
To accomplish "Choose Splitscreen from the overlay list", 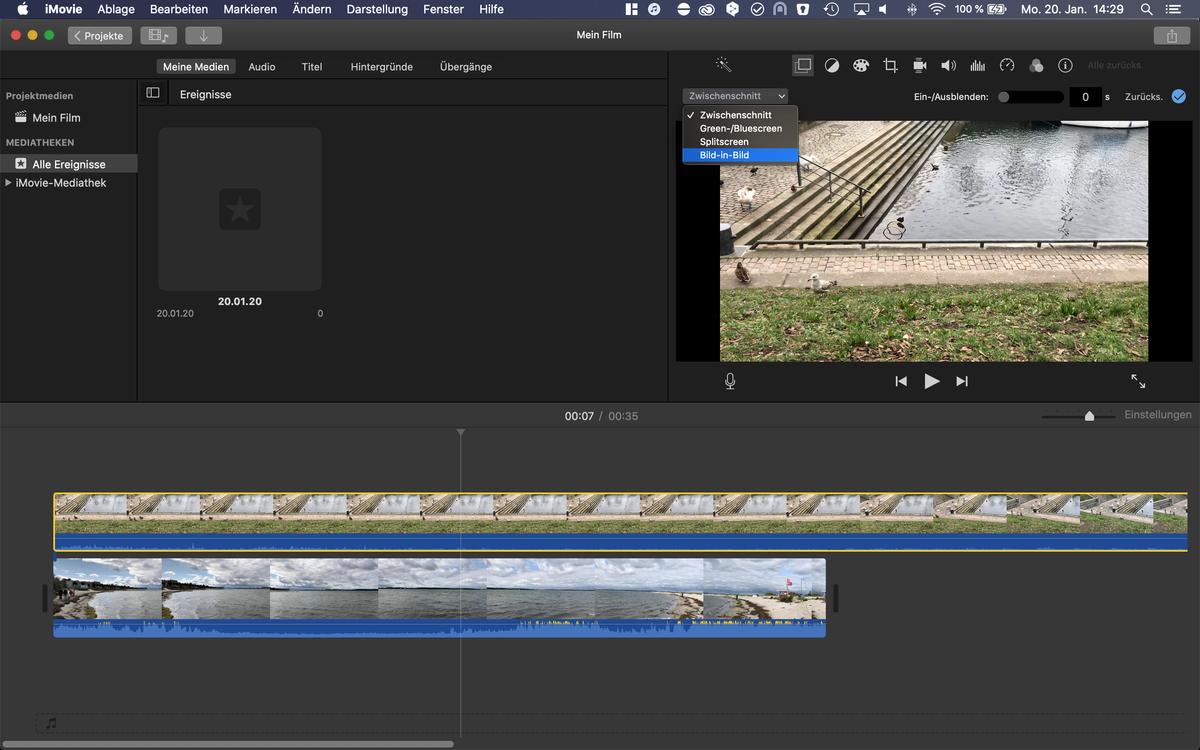I will tap(740, 142).
